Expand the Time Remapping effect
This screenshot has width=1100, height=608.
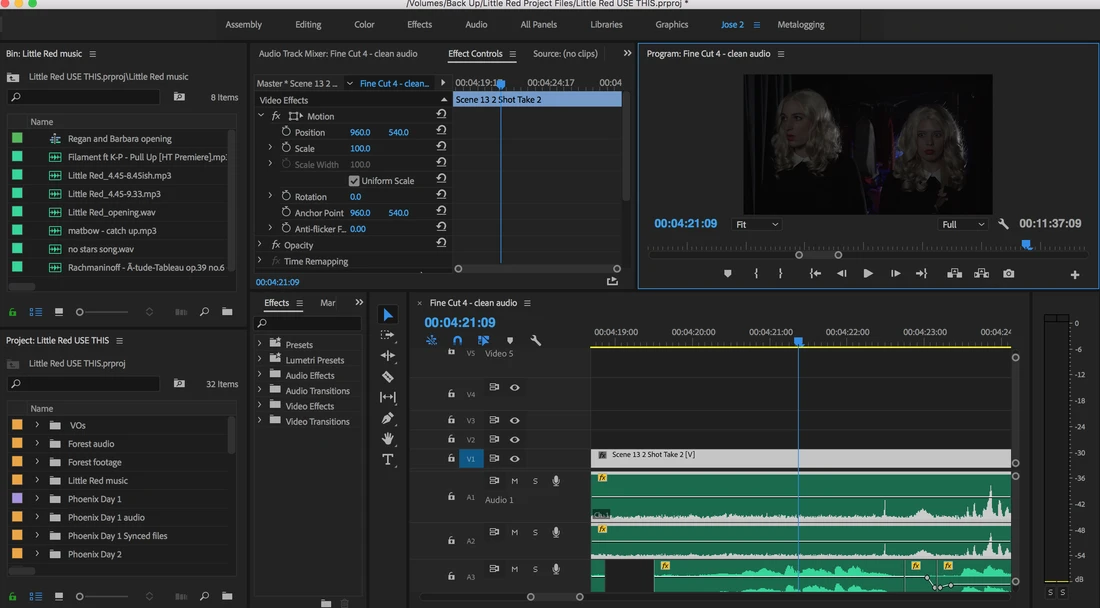point(260,260)
